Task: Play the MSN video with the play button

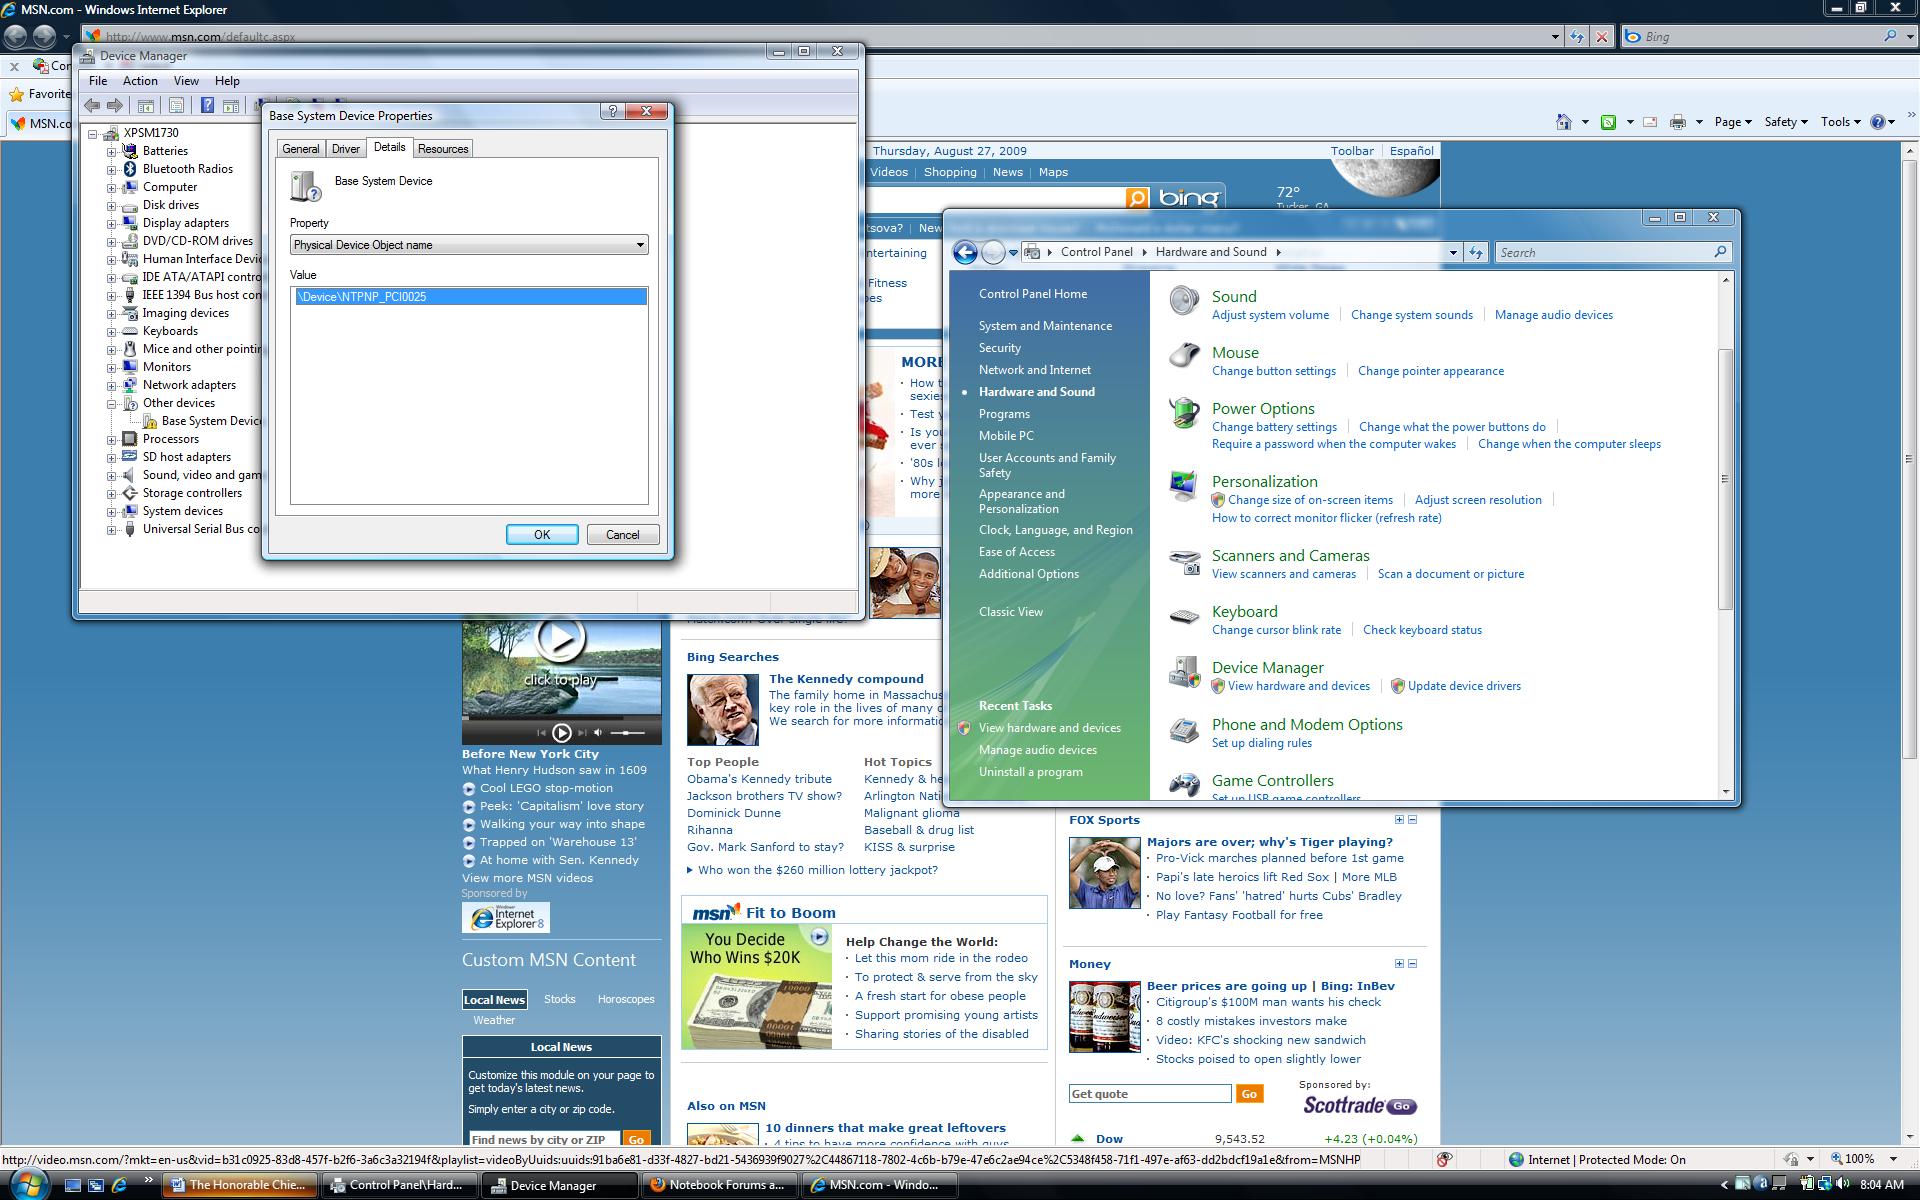Action: coord(560,638)
